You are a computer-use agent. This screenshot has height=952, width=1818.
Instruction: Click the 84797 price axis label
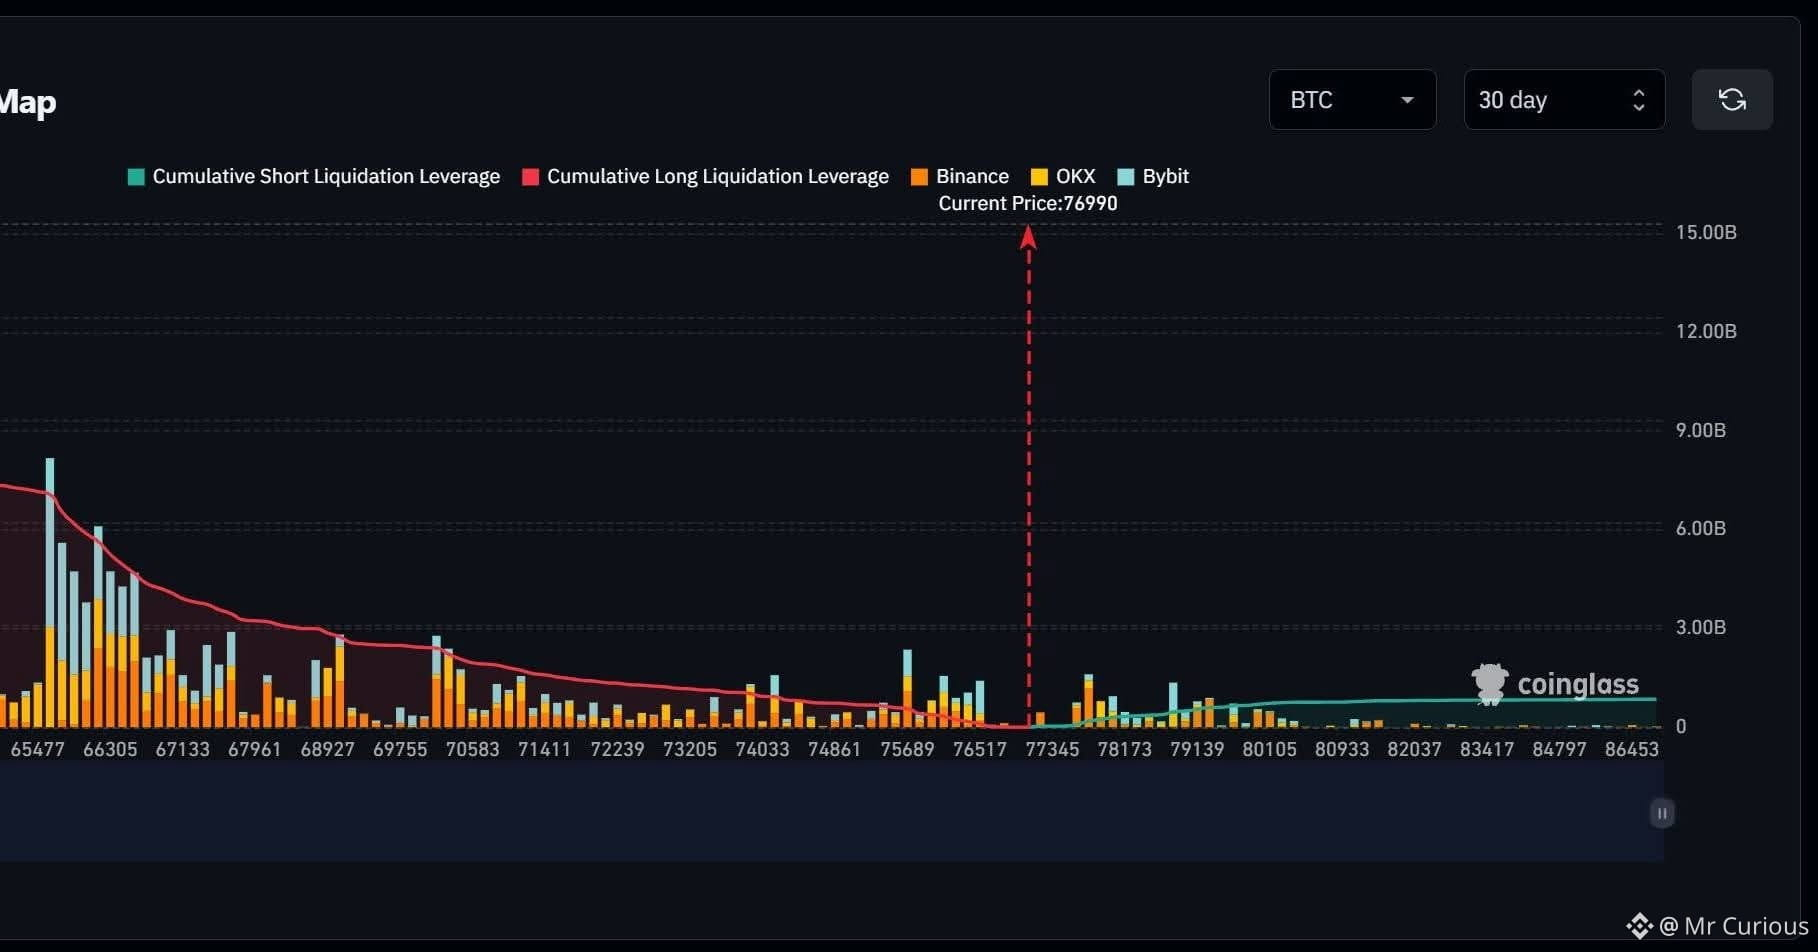[1559, 749]
